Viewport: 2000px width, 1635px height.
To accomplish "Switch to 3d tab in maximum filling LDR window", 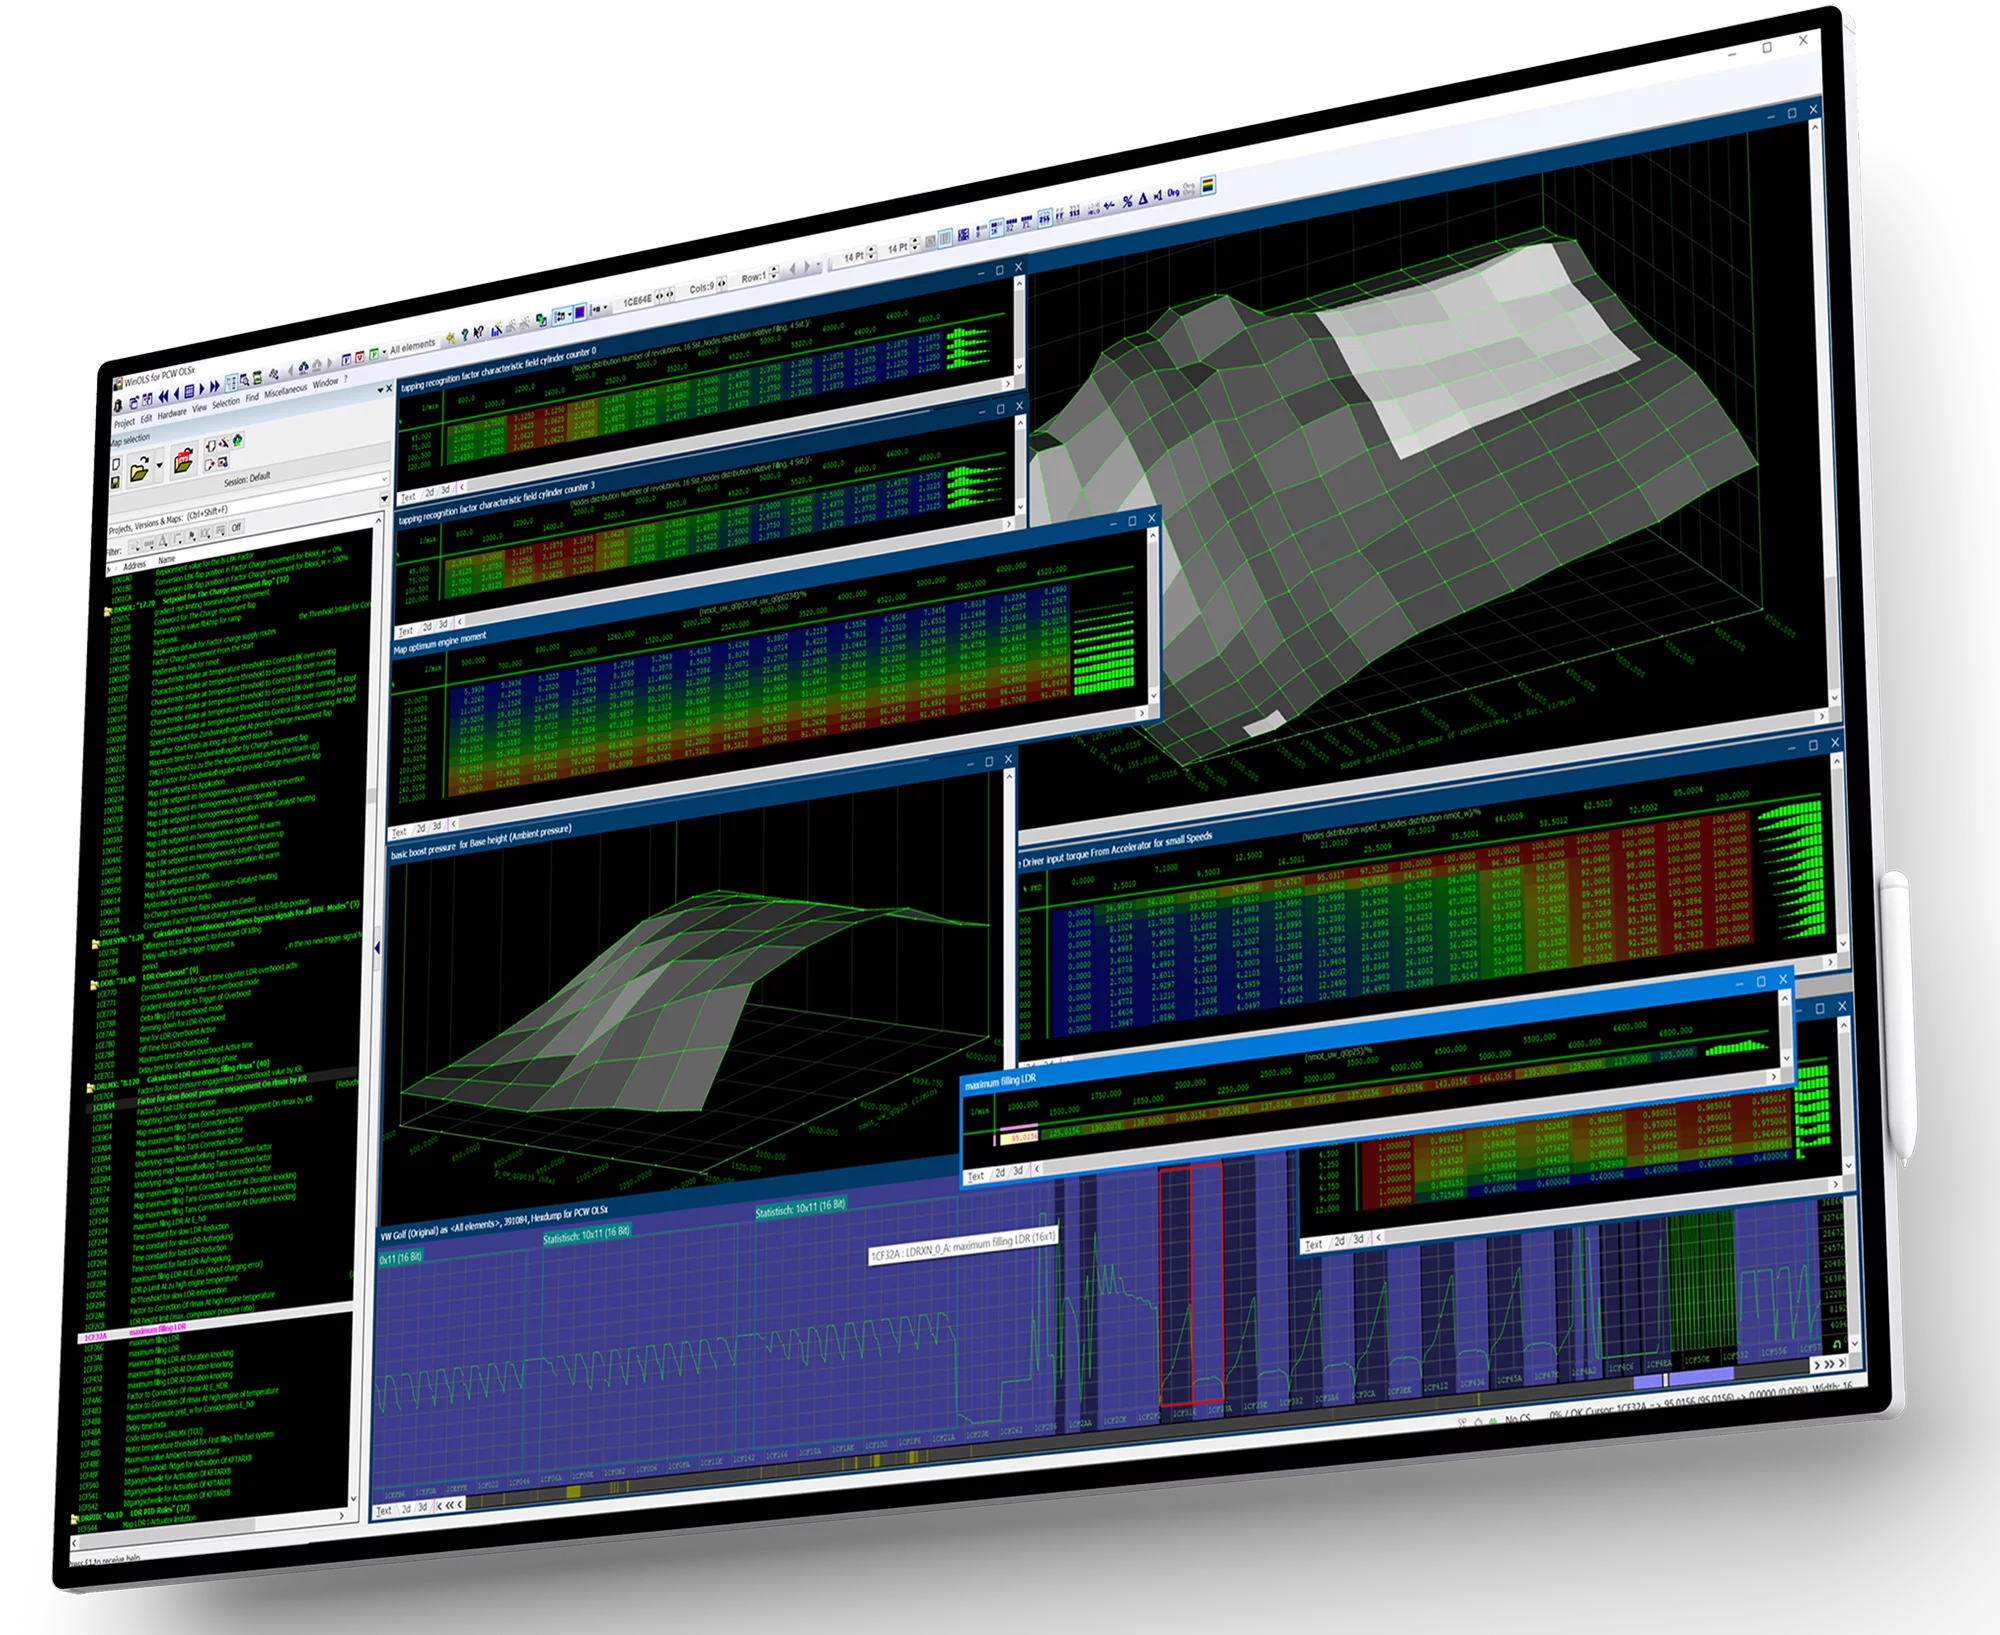I will point(1018,1171).
